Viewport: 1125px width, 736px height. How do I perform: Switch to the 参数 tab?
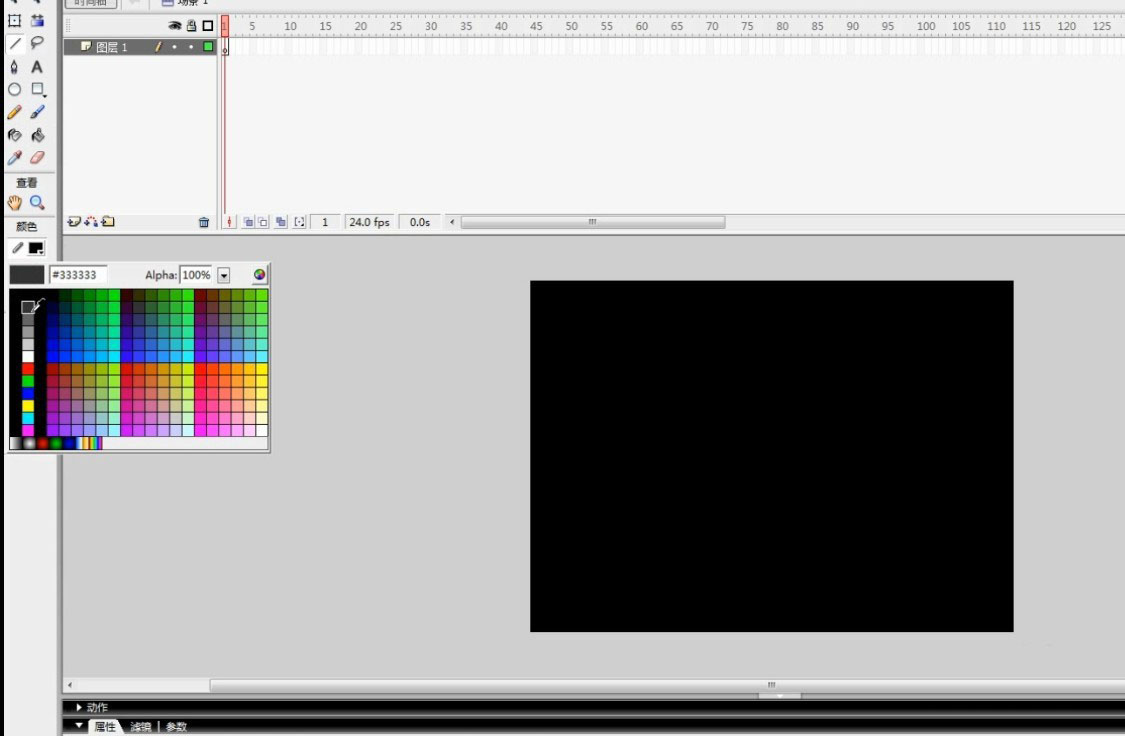point(176,727)
